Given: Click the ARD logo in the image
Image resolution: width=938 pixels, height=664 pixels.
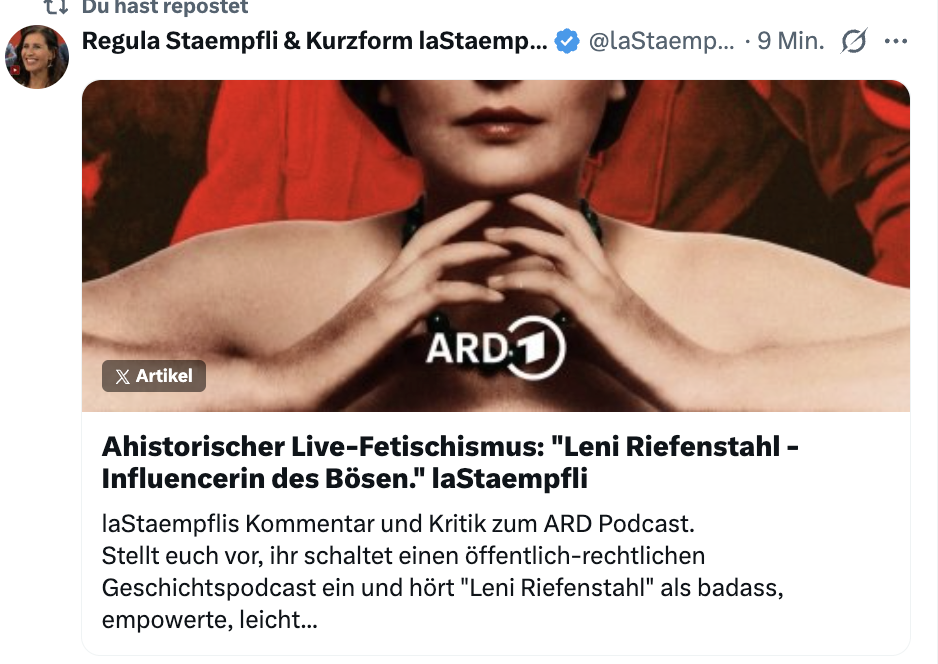Looking at the screenshot, I should click(495, 348).
